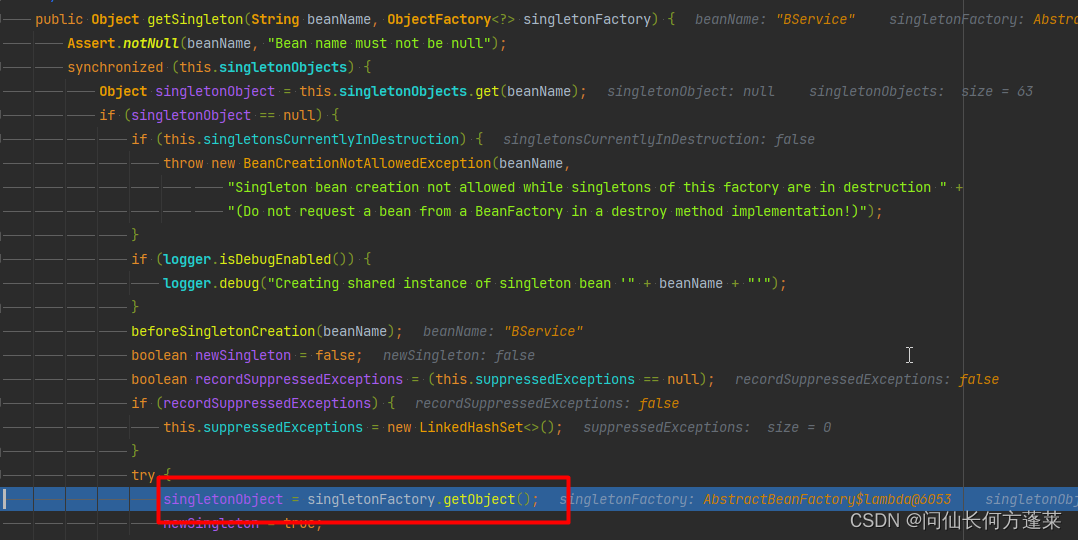Click the LinkedHashSet constructor
Viewport: 1078px width, 540px height.
(471, 428)
